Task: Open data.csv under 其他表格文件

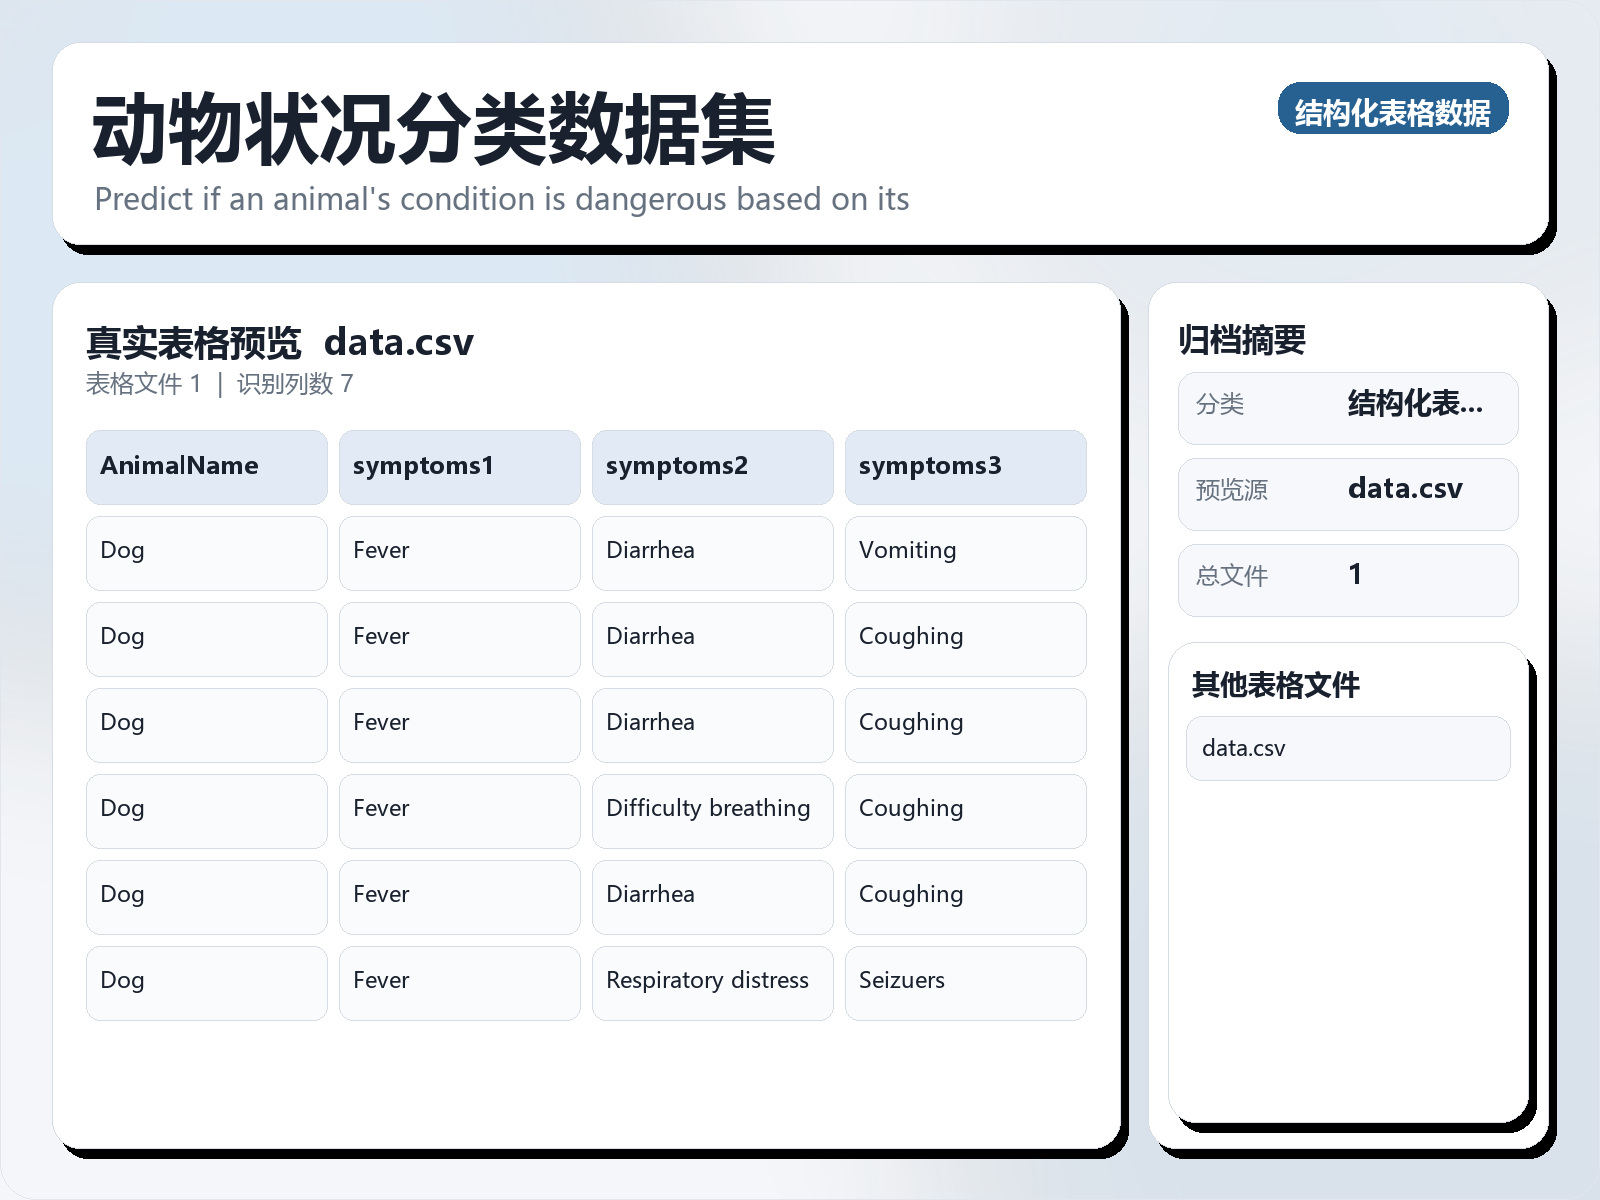Action: pyautogui.click(x=1347, y=748)
